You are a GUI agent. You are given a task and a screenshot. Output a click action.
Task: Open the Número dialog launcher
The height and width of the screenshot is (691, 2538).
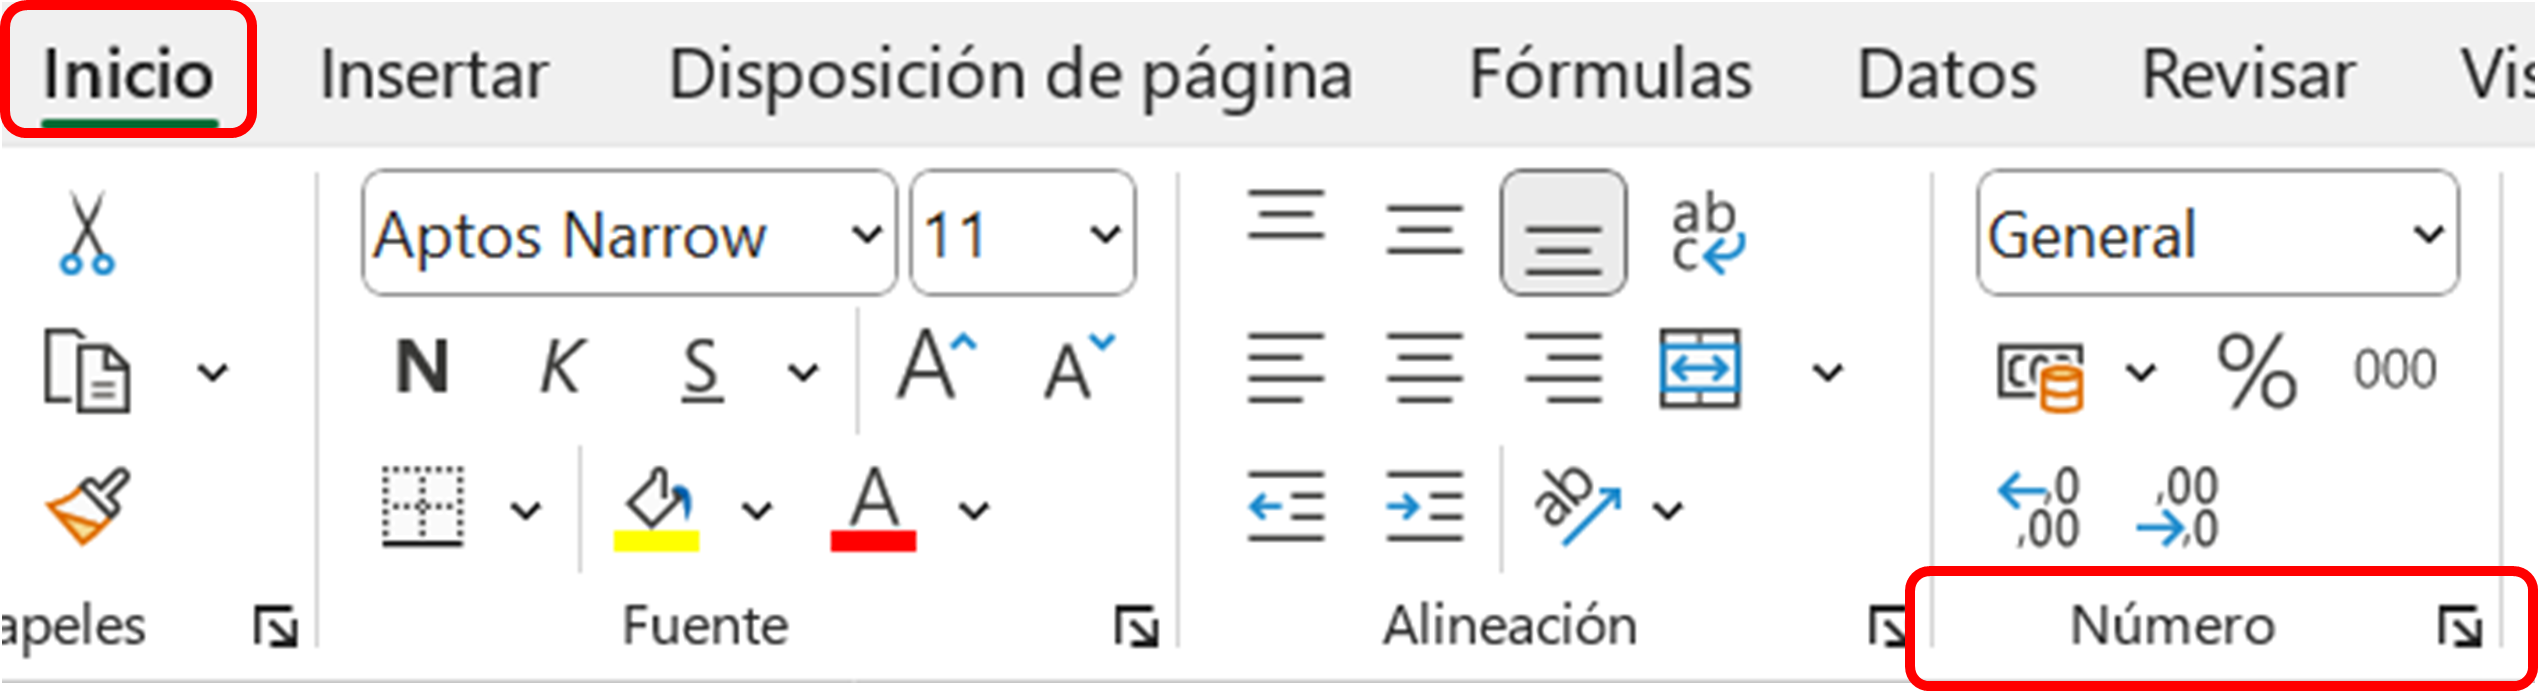pos(2460,628)
